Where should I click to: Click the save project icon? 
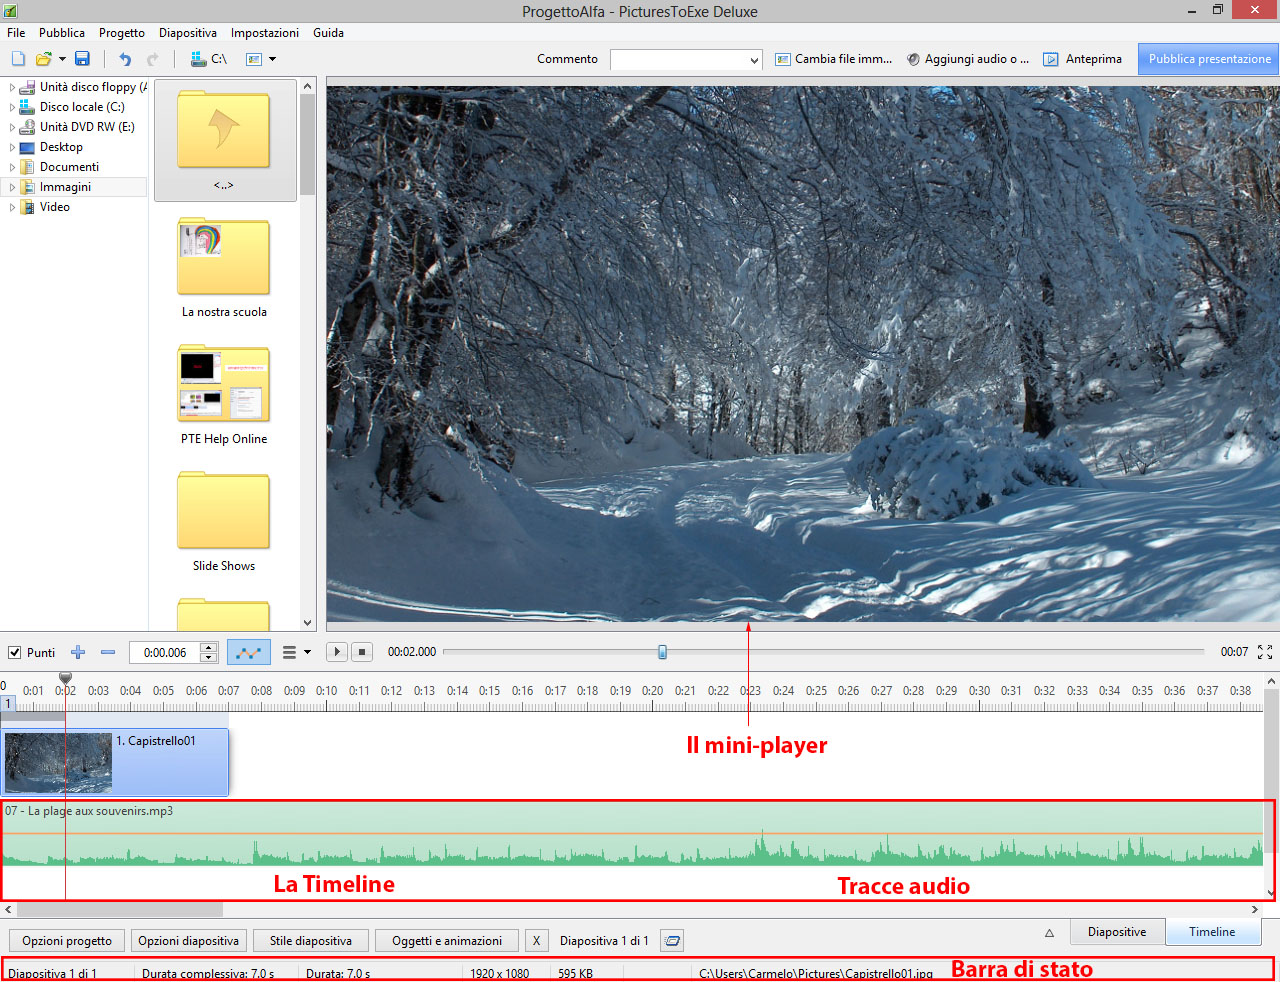click(82, 59)
